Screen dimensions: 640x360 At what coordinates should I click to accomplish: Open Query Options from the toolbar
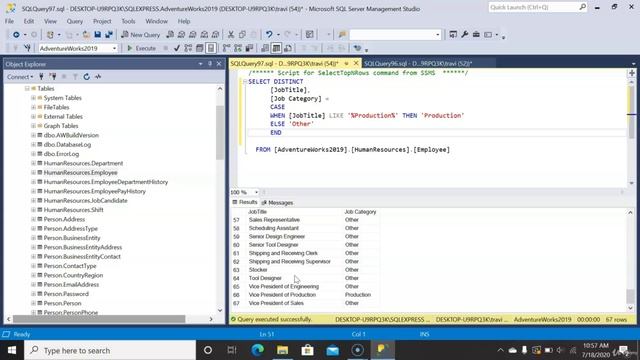tap(200, 48)
